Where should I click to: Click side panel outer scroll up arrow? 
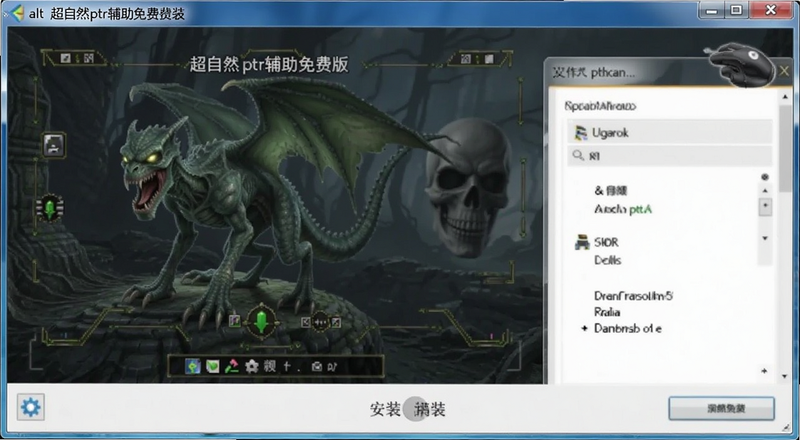point(785,96)
